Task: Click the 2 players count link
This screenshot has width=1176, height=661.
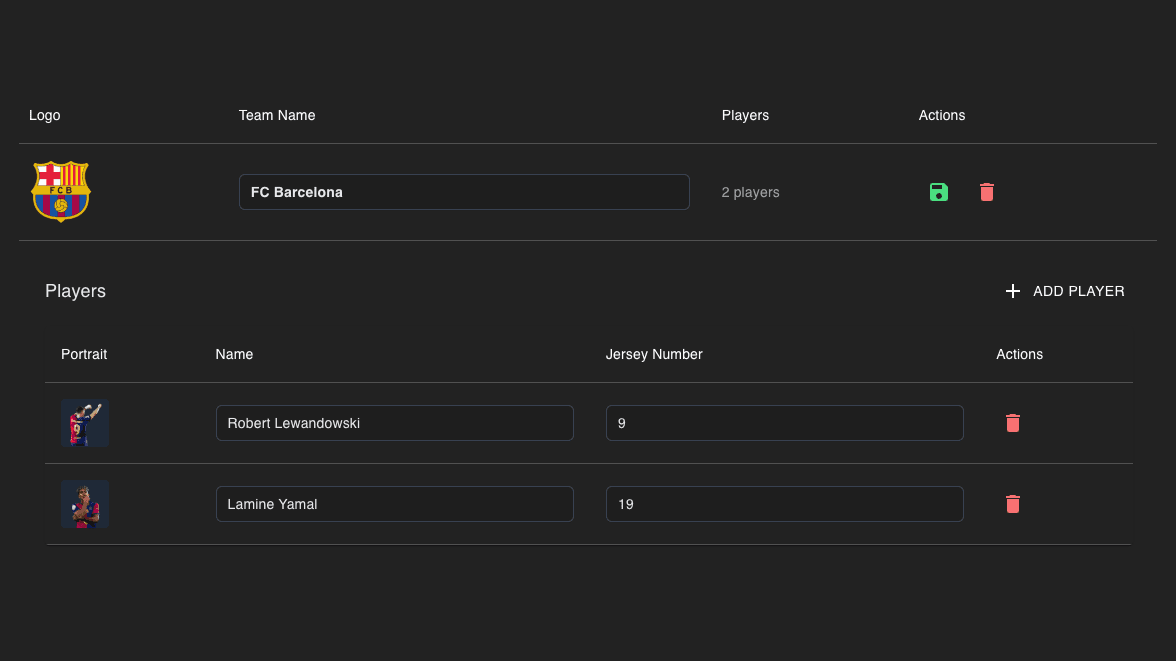Action: pos(750,192)
